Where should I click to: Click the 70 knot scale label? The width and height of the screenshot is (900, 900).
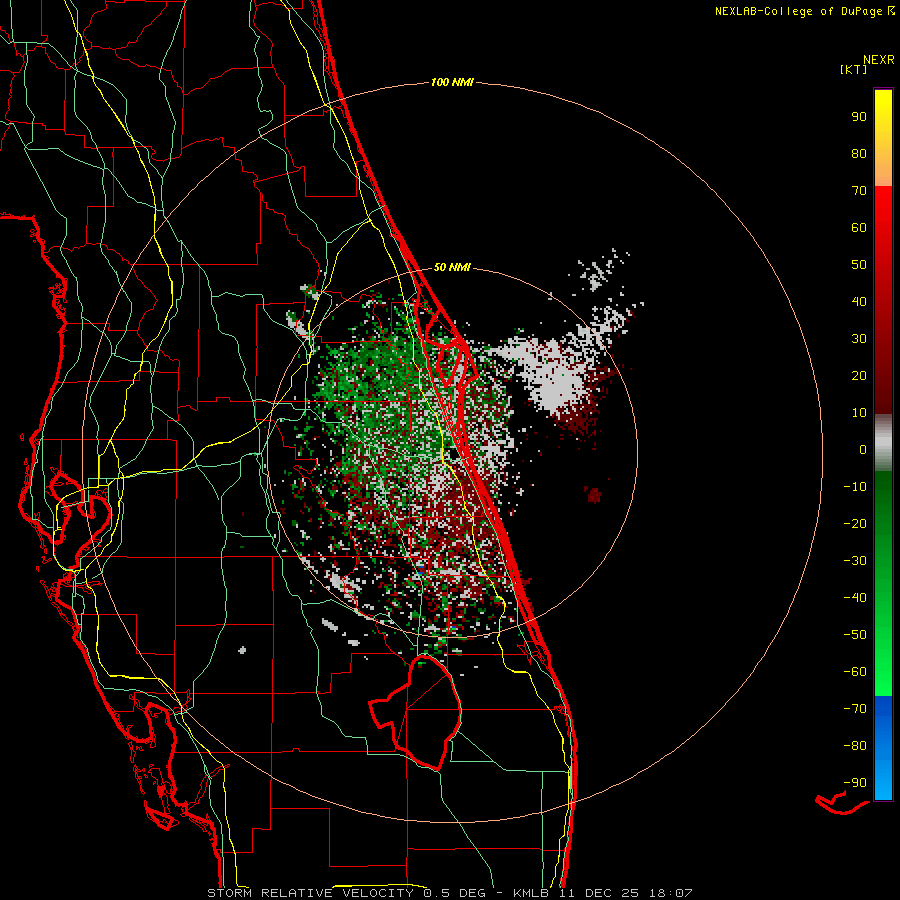click(859, 190)
